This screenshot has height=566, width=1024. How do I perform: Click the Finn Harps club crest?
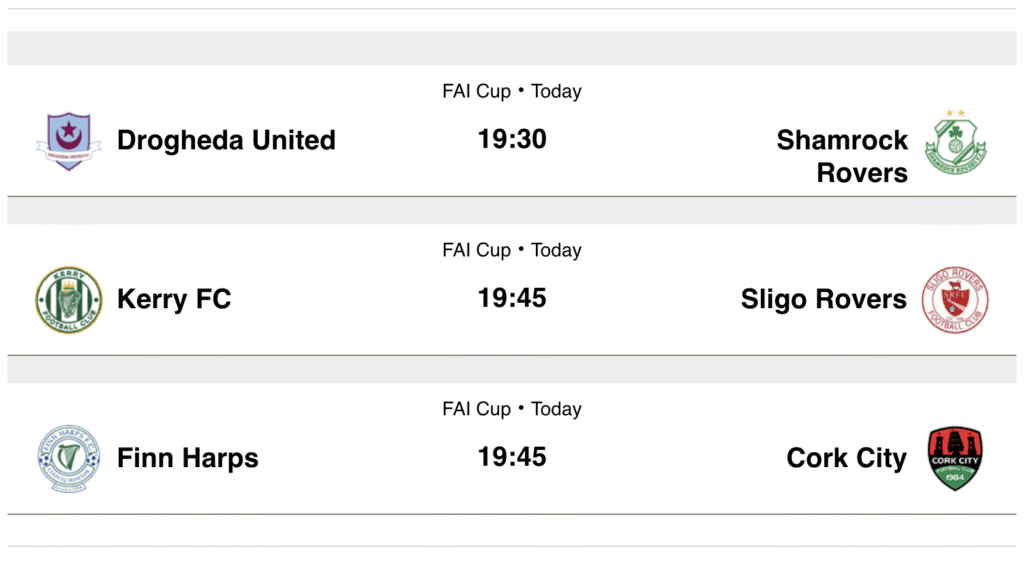68,458
